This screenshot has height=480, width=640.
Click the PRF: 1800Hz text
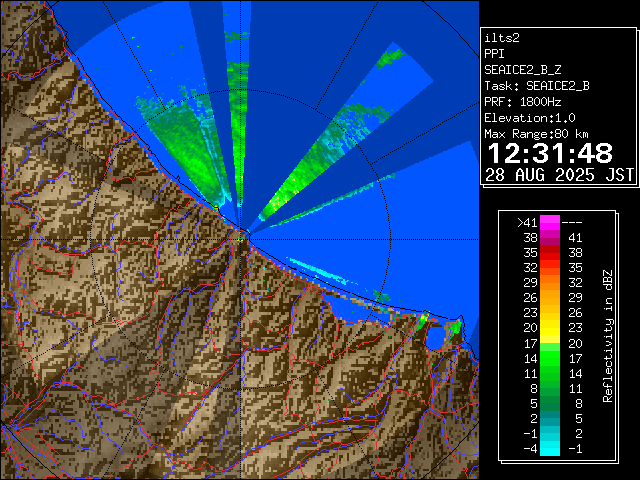click(x=522, y=101)
